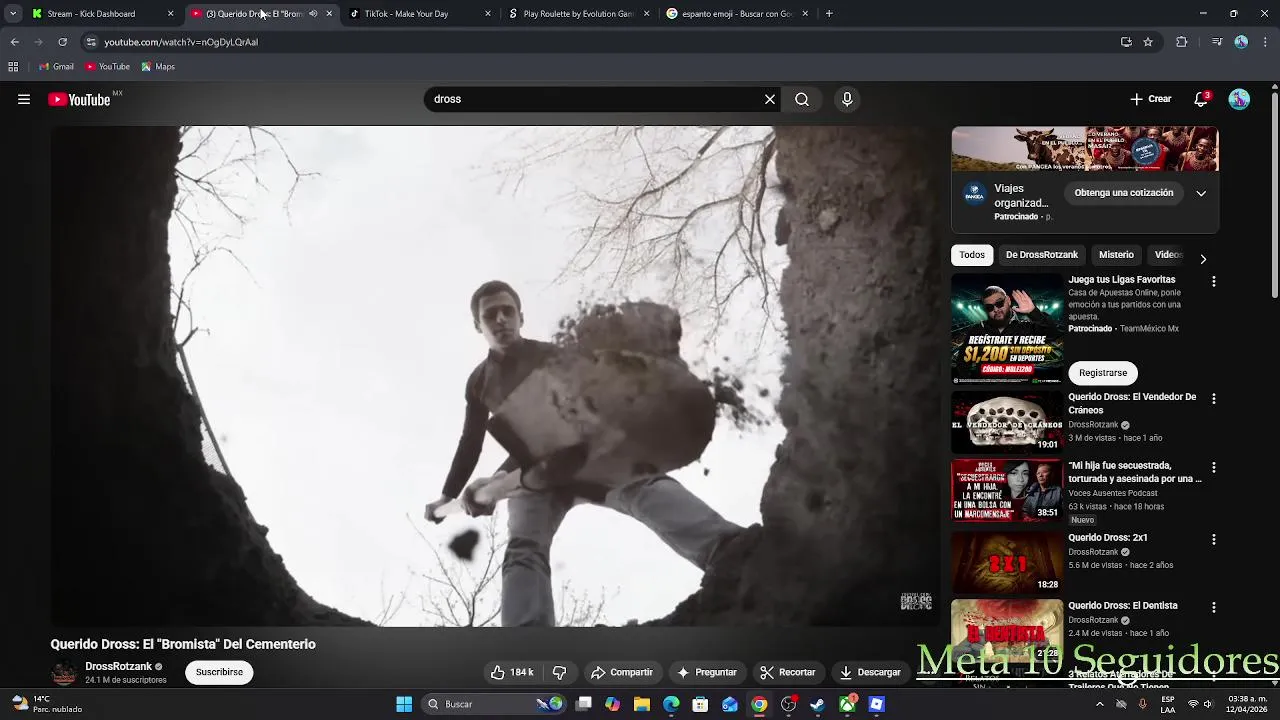
Task: Show hidden system tray icons
Action: click(x=1099, y=704)
